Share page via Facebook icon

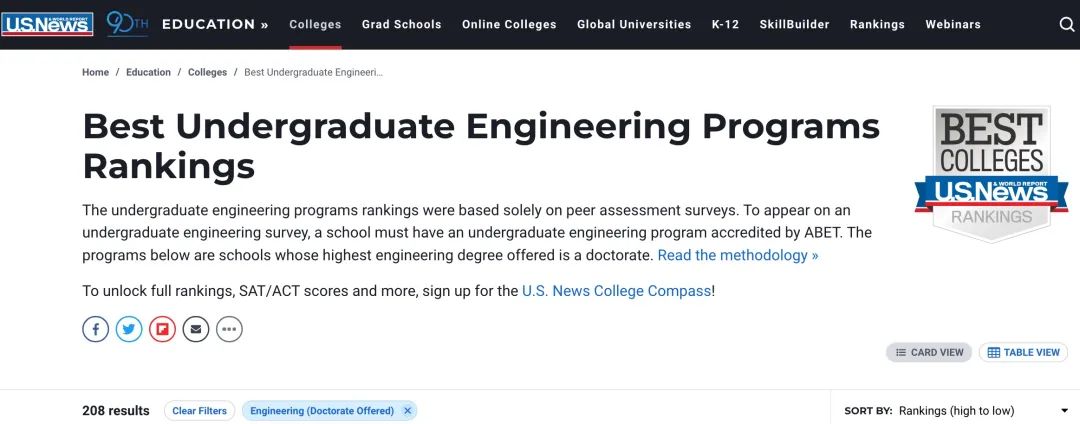tap(96, 330)
